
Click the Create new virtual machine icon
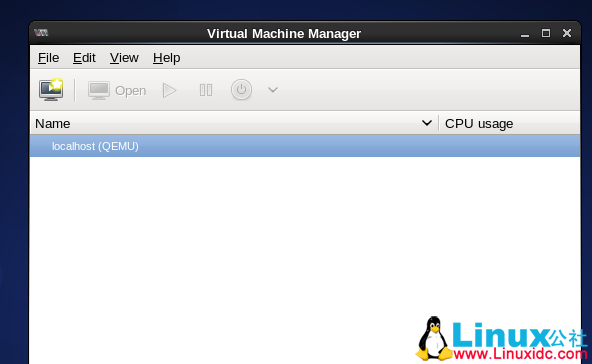(x=51, y=90)
